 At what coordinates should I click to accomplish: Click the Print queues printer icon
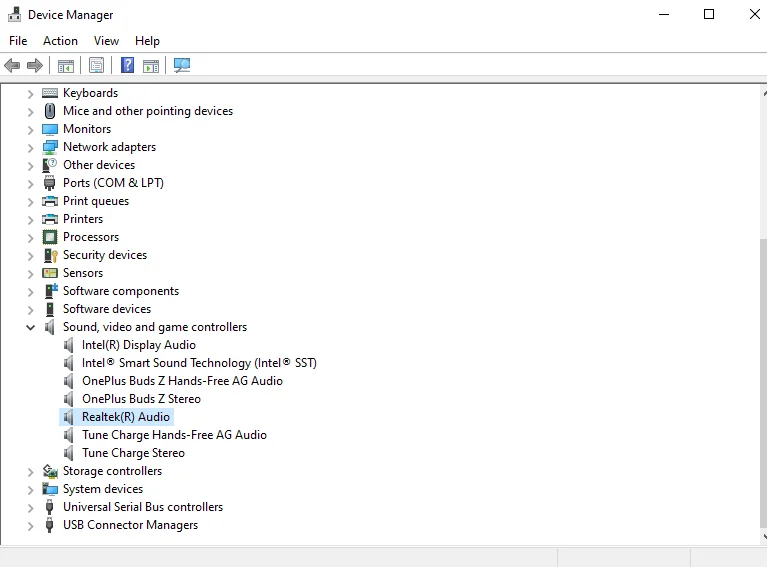pos(50,201)
